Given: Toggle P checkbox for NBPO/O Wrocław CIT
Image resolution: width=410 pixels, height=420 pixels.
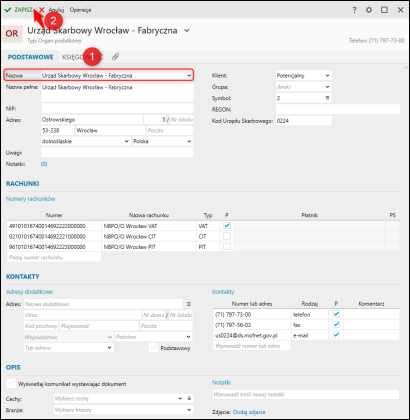Looking at the screenshot, I should coord(227,236).
